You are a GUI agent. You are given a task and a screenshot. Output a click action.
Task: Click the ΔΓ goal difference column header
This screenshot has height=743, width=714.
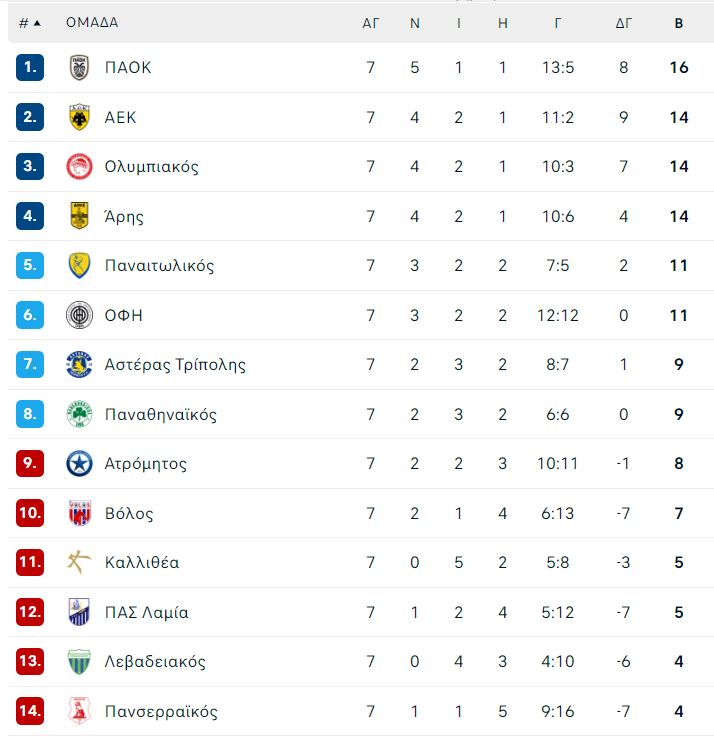pos(624,23)
